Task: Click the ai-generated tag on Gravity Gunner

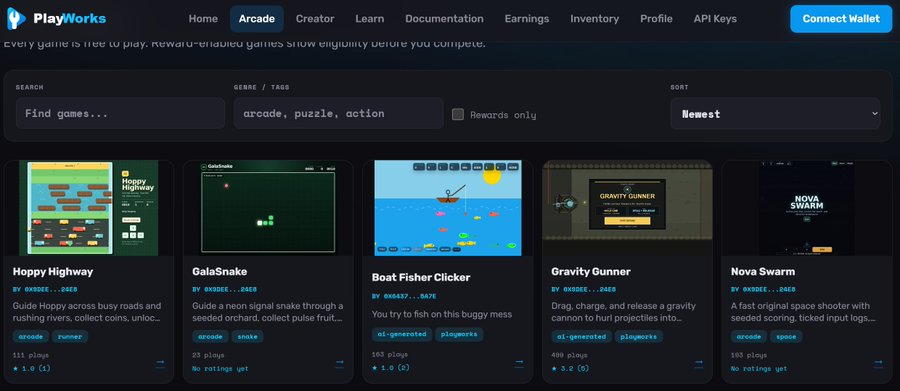Action: click(x=581, y=336)
